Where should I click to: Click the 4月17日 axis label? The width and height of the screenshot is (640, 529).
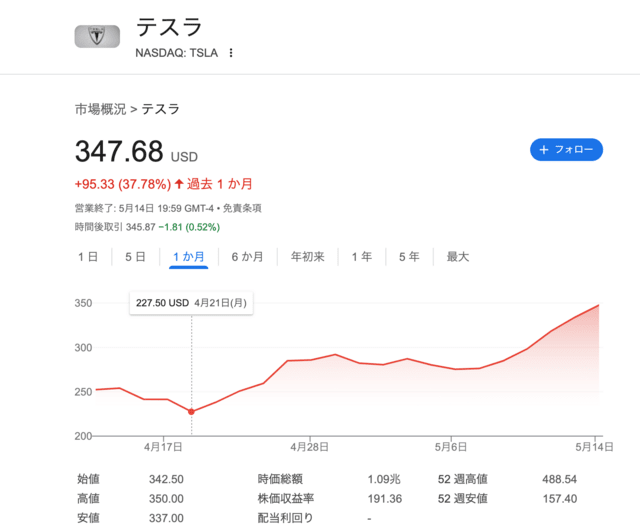tap(163, 447)
